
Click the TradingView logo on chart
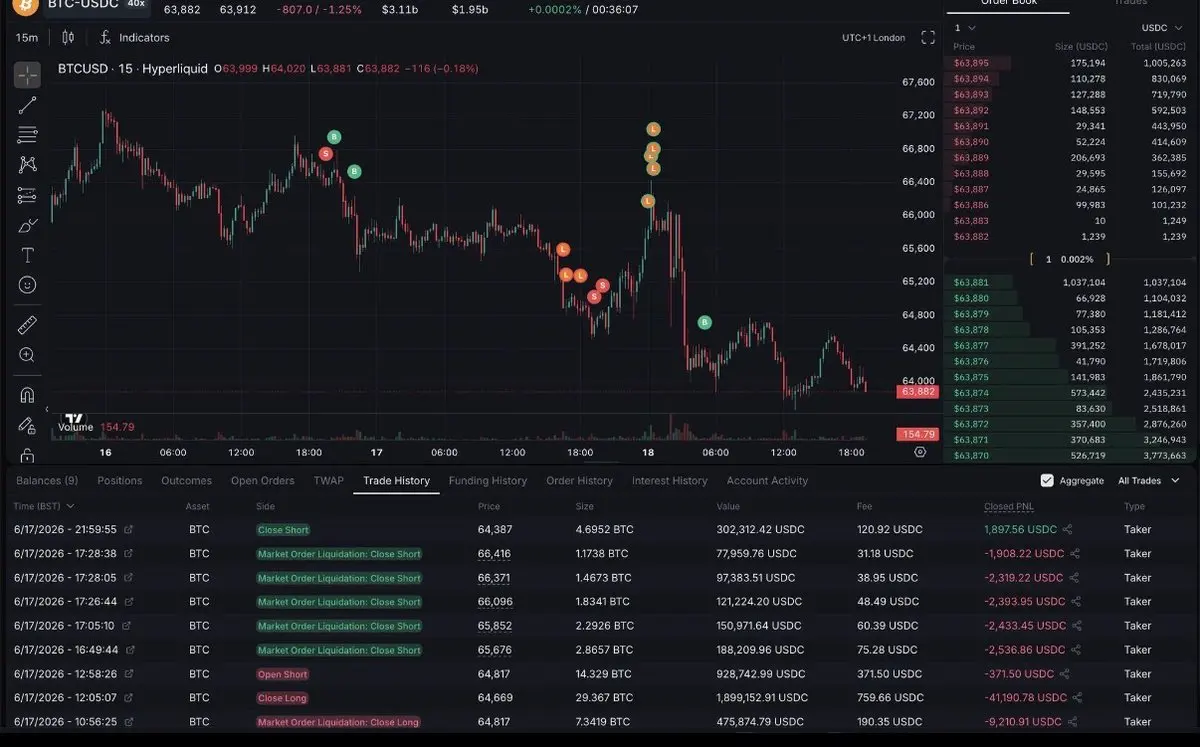click(73, 418)
